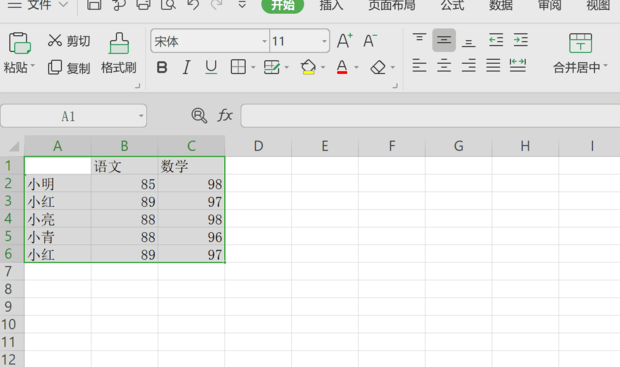This screenshot has width=620, height=367.
Task: Click the Copy (复制) icon
Action: coord(55,68)
